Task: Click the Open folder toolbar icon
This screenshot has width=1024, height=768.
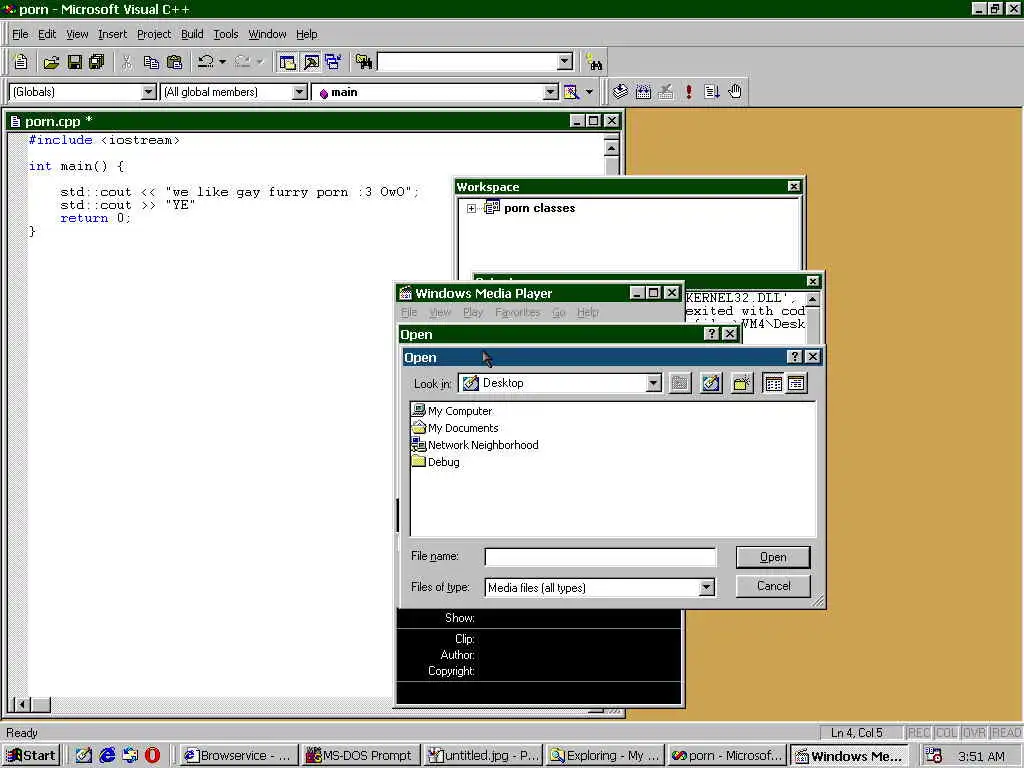Action: click(x=51, y=62)
